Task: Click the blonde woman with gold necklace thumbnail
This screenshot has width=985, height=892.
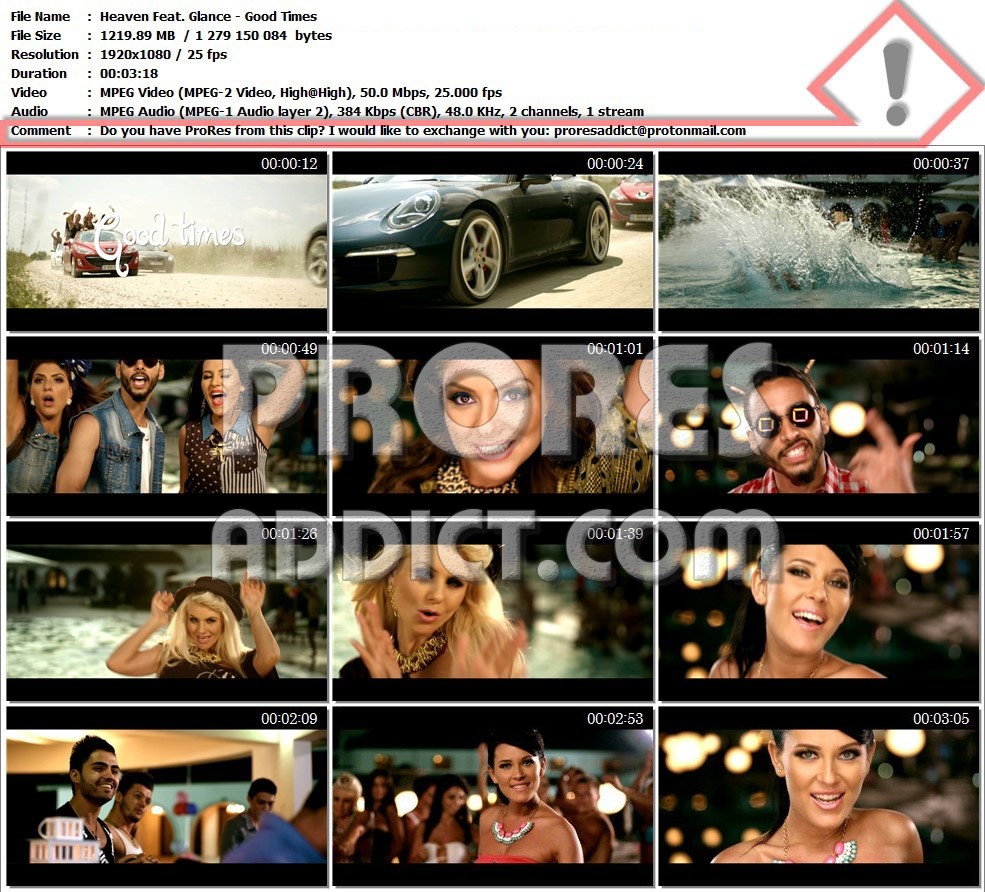Action: (493, 611)
